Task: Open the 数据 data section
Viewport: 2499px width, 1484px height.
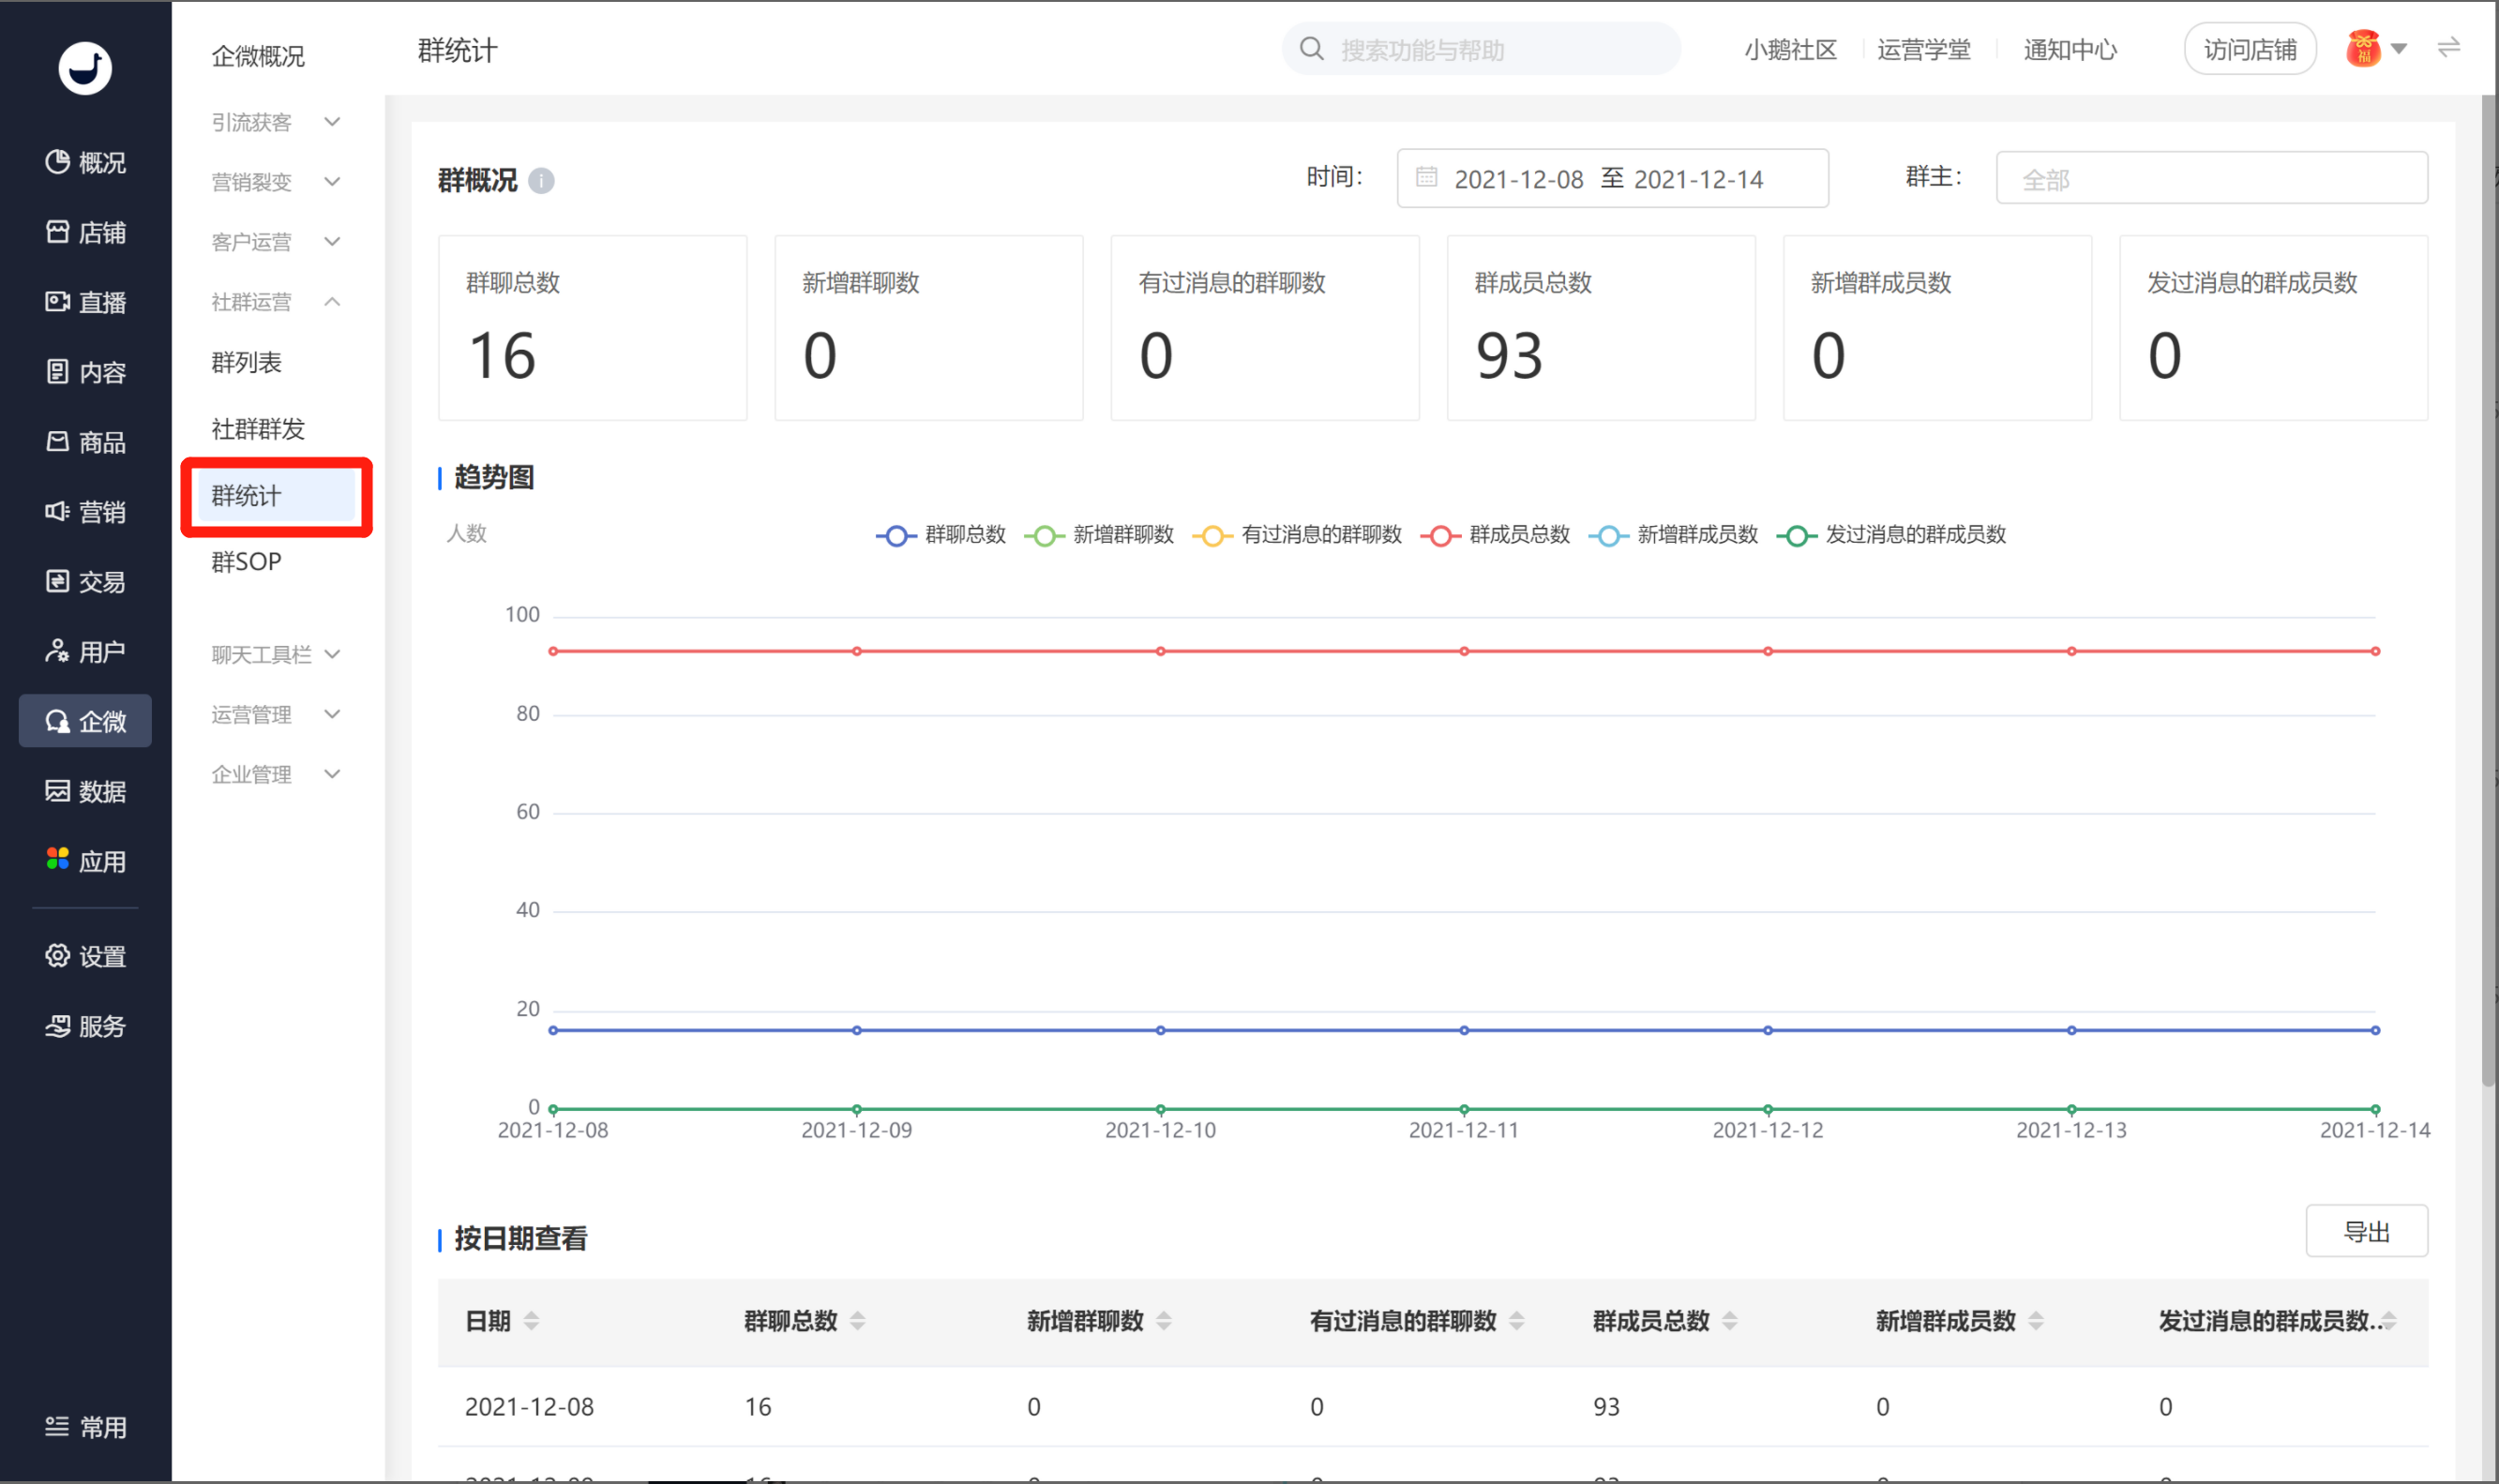Action: pos(85,791)
